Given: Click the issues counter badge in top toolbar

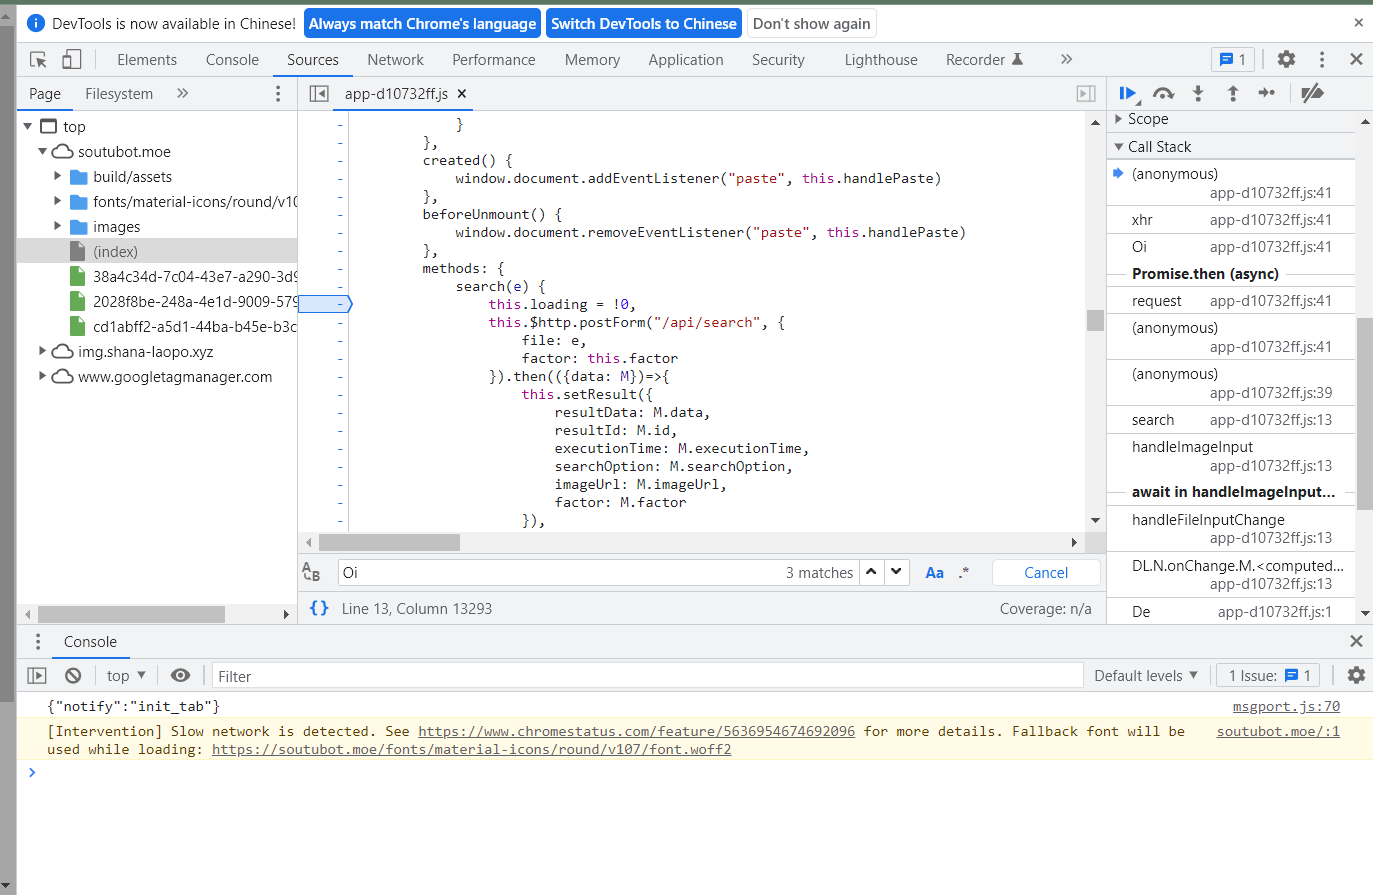Looking at the screenshot, I should (1232, 60).
